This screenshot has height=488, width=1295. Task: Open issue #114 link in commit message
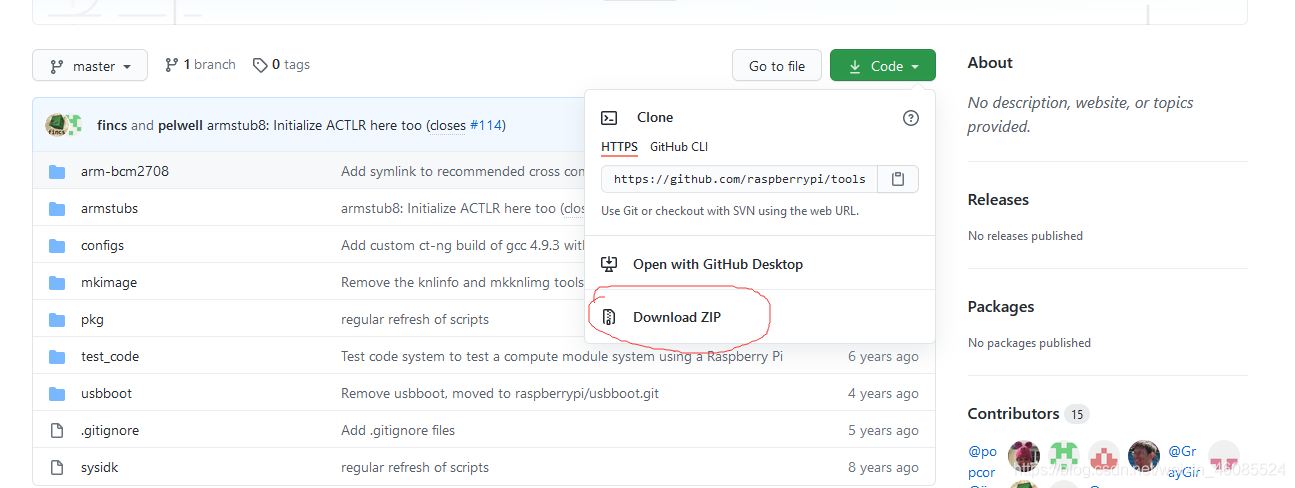tap(487, 125)
